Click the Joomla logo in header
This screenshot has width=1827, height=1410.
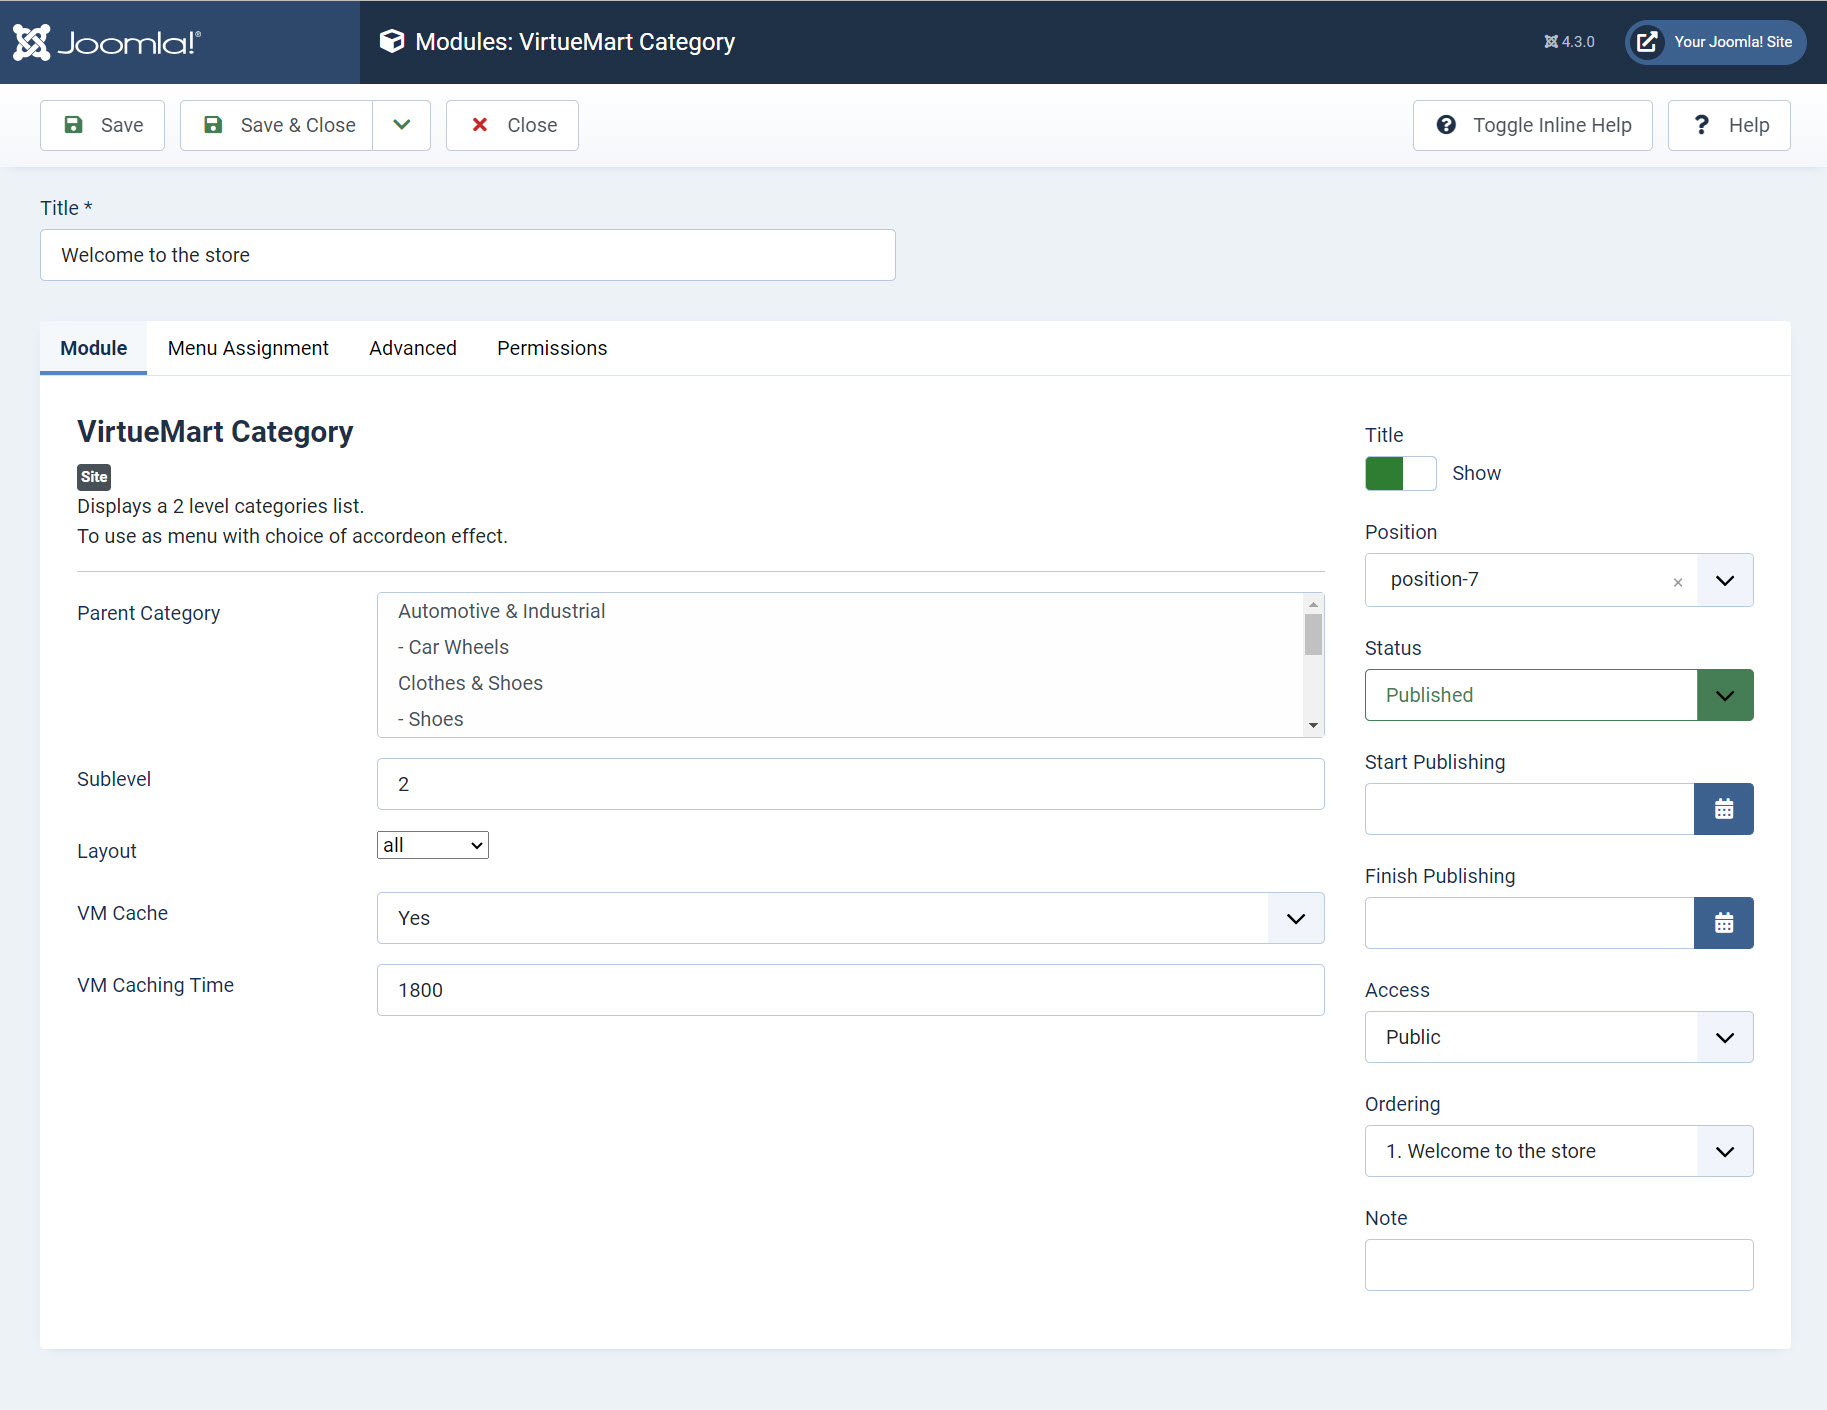click(x=107, y=42)
